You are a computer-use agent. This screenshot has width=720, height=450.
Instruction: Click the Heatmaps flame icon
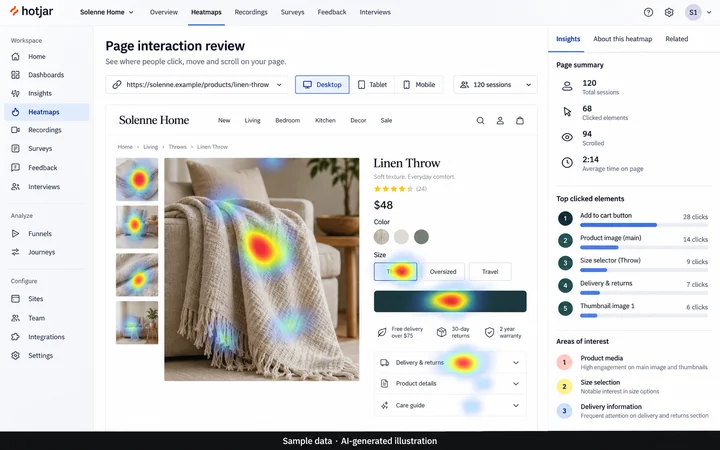(16, 112)
